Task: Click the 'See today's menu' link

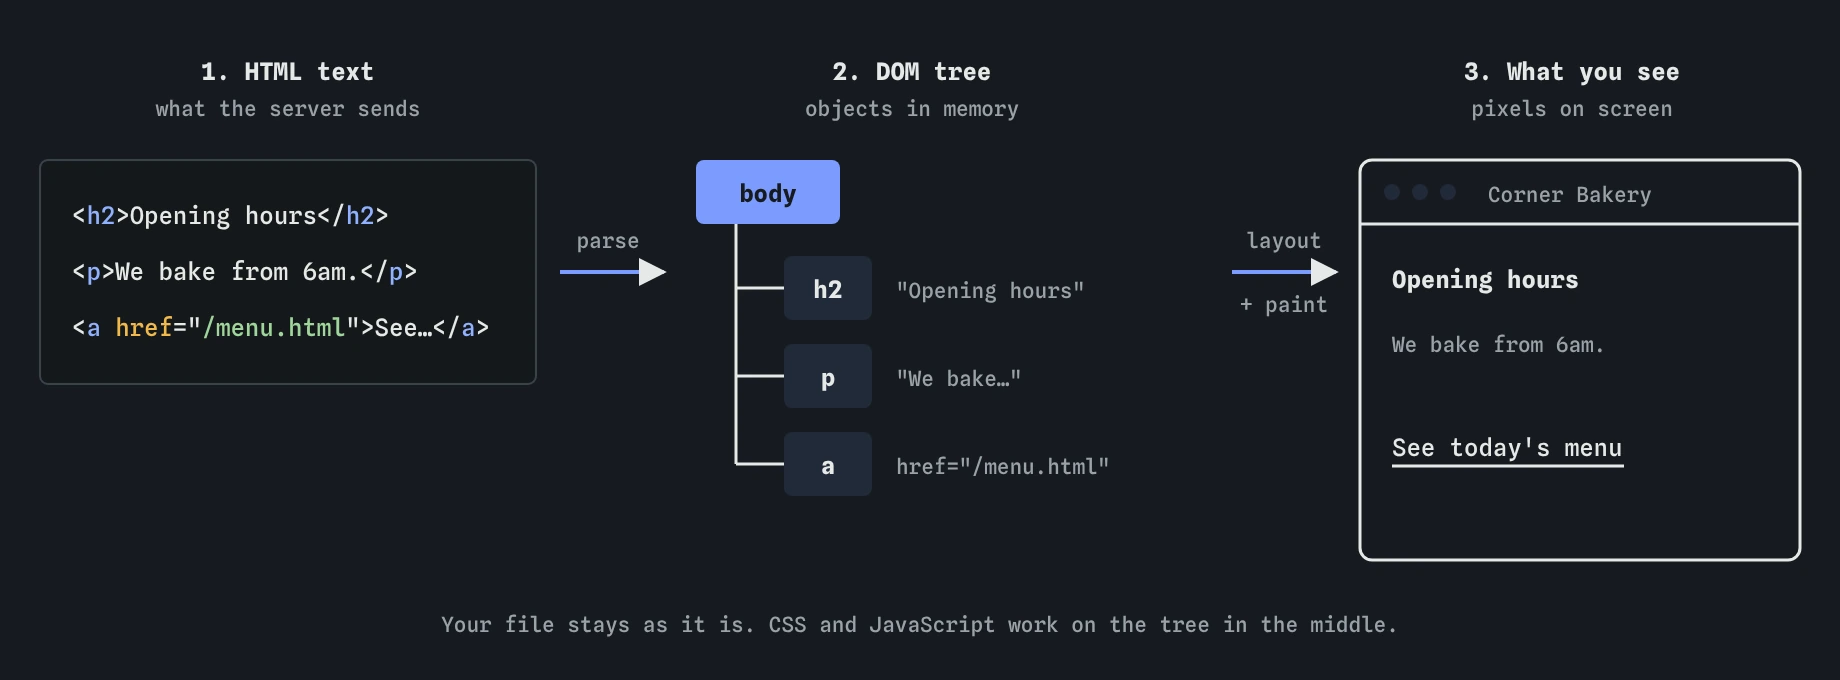Action: 1507,449
